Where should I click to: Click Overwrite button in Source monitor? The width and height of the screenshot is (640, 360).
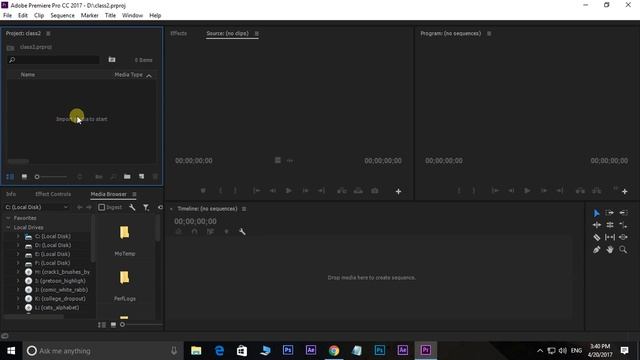coord(358,191)
